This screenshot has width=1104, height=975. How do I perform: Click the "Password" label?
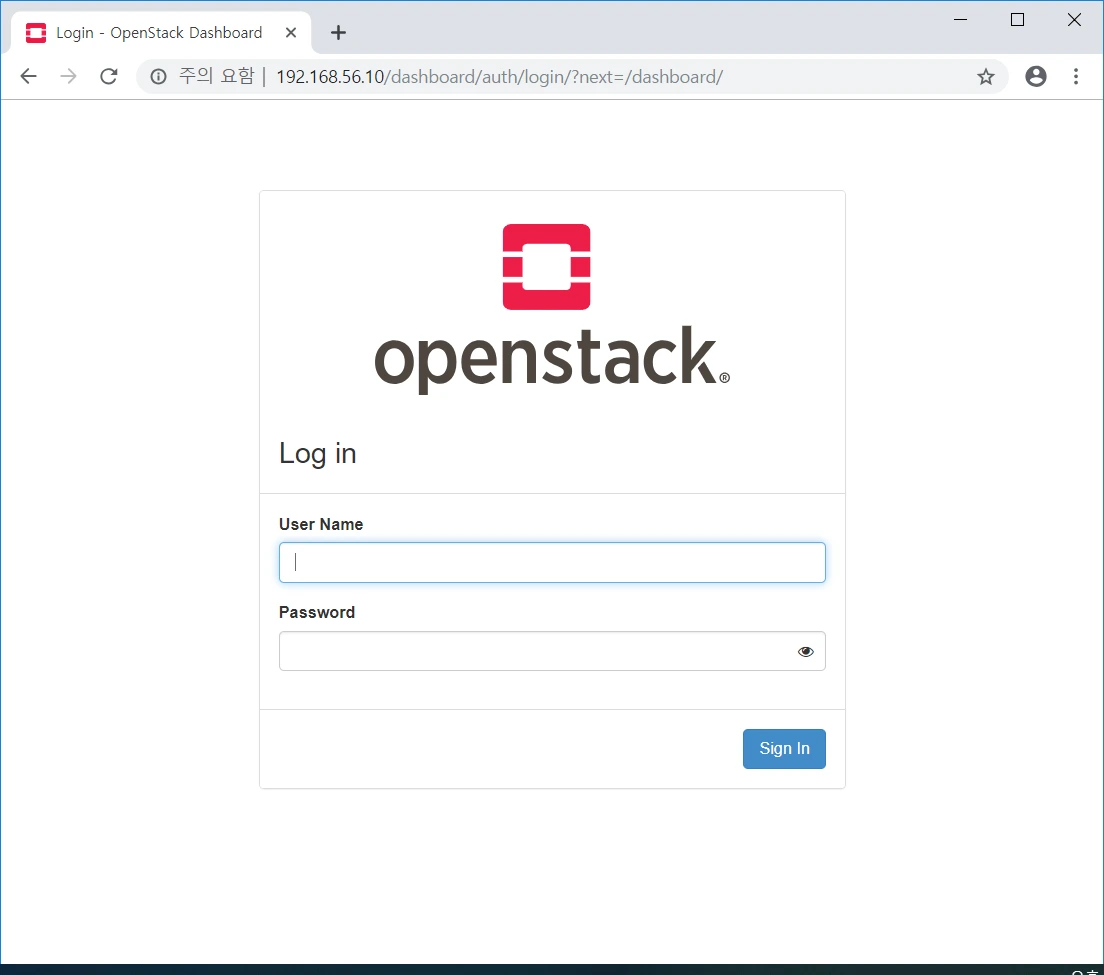point(317,612)
